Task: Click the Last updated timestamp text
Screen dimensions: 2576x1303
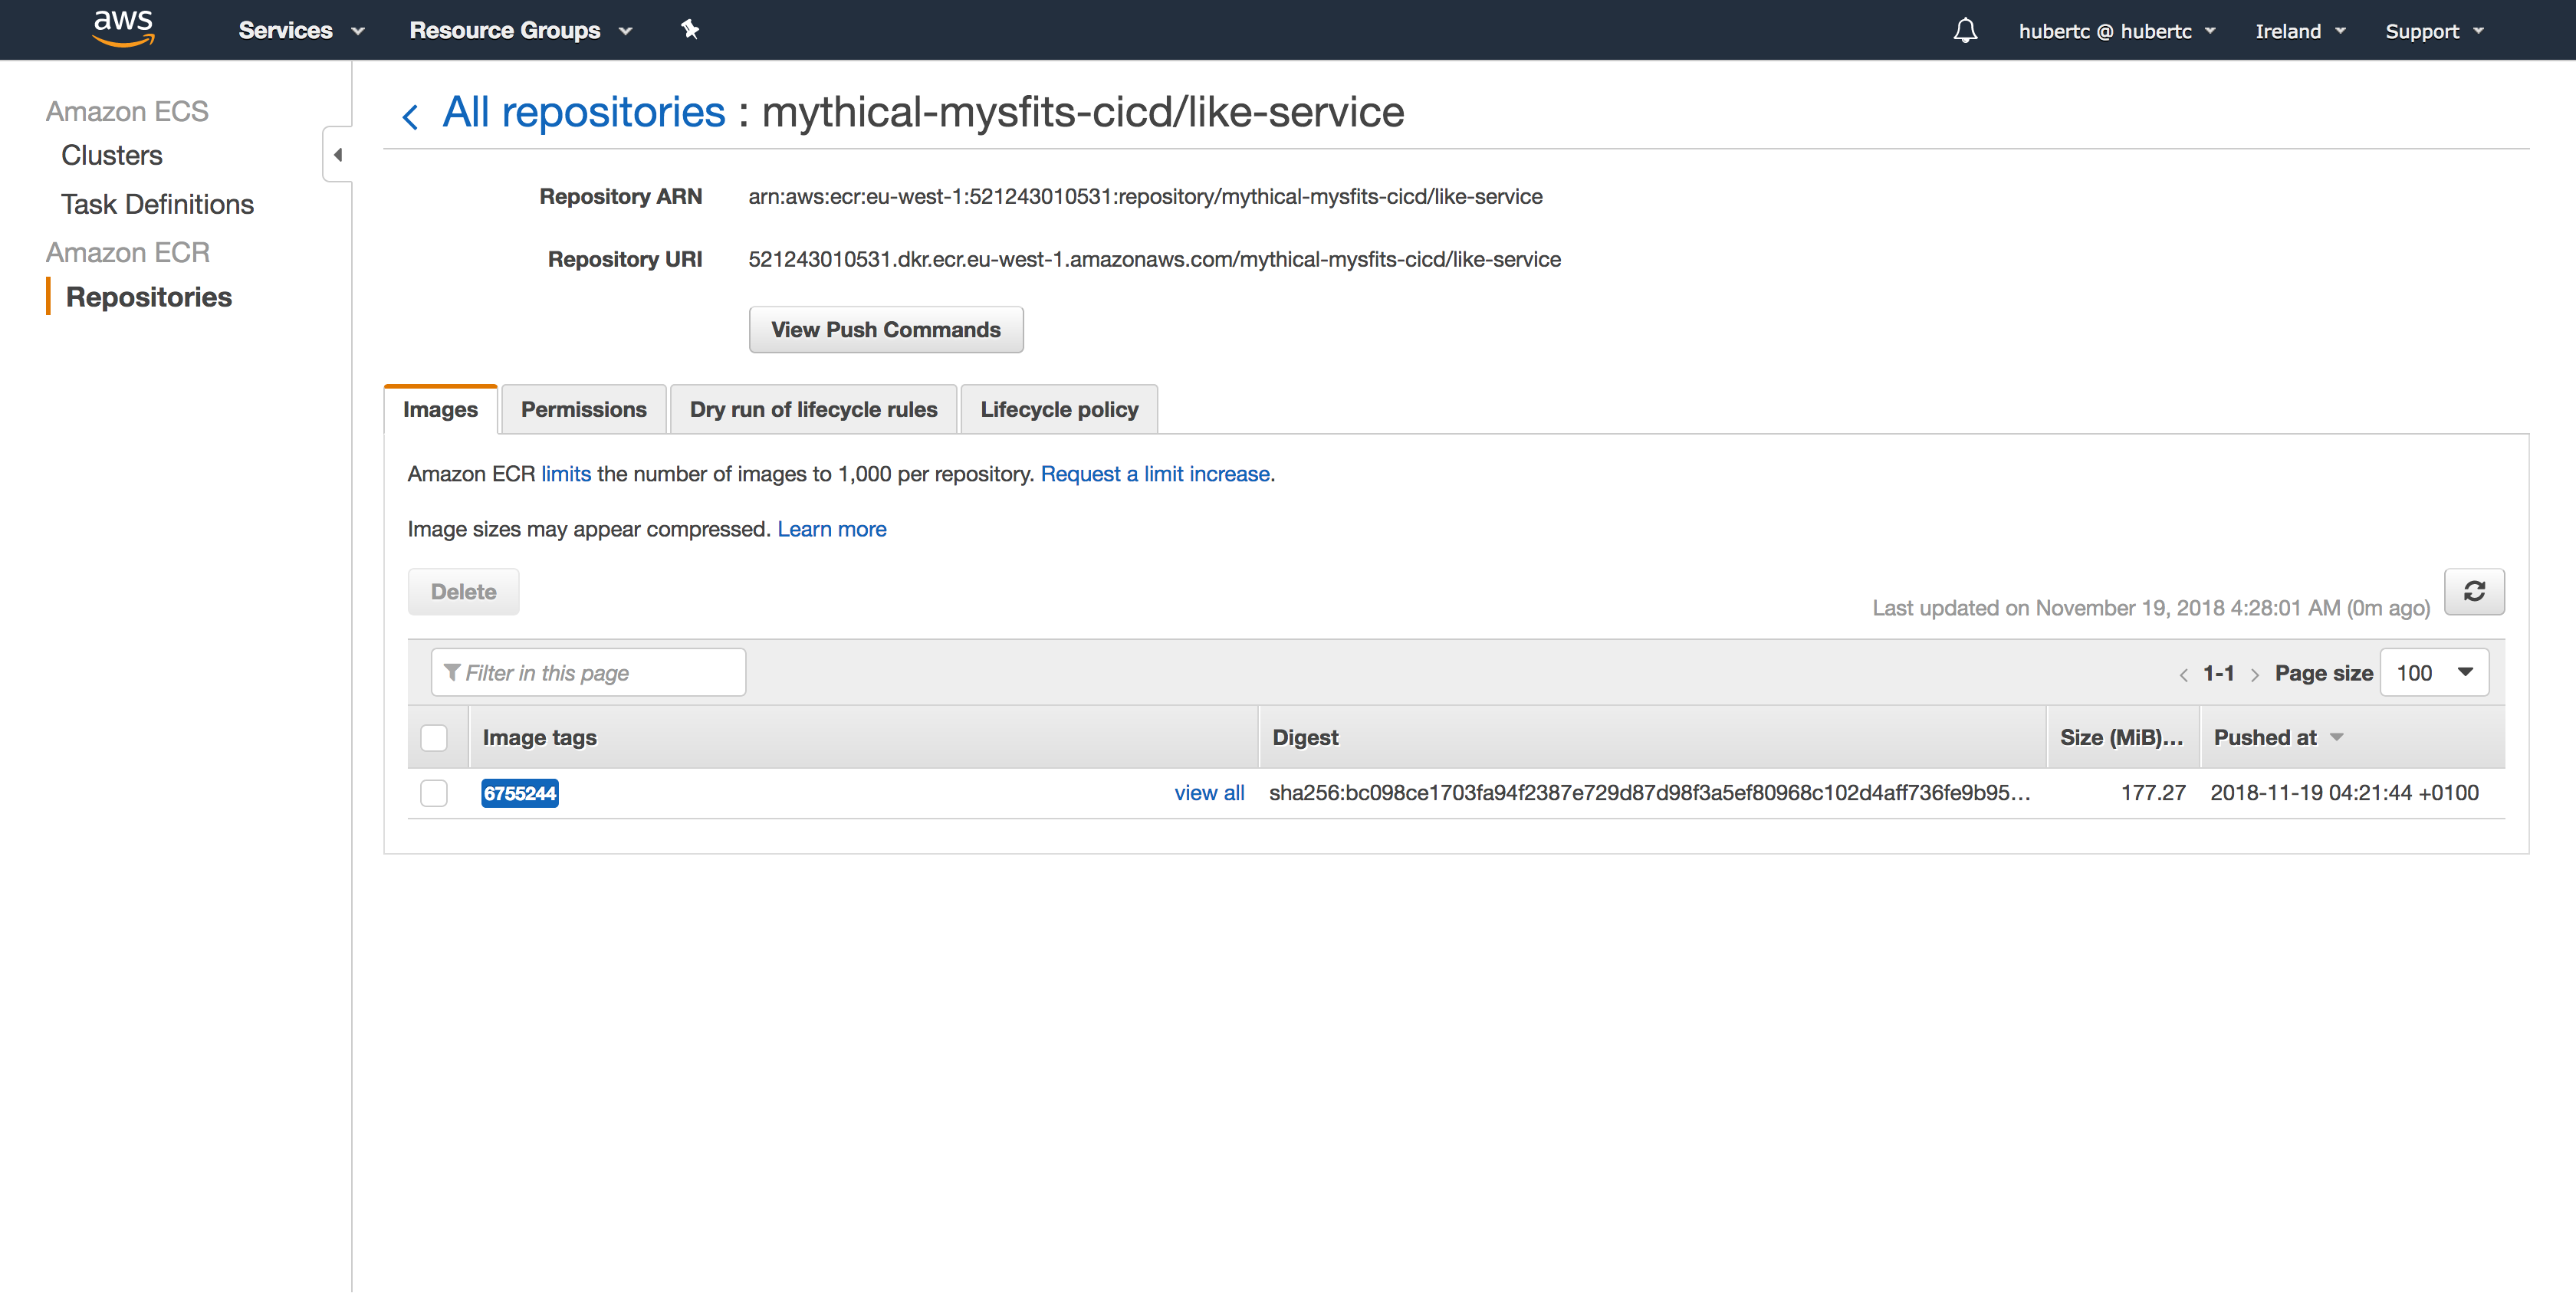Action: (2151, 608)
